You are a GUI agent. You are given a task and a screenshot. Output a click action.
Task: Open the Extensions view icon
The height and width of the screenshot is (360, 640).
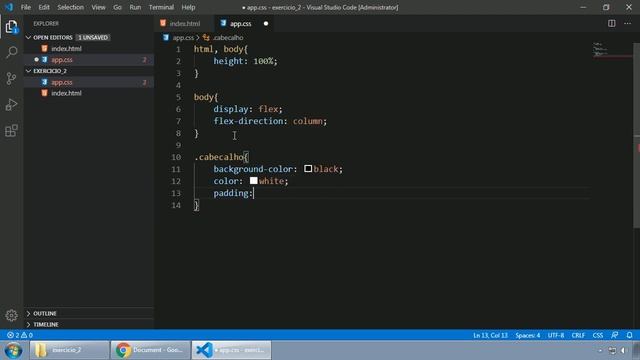pos(11,131)
